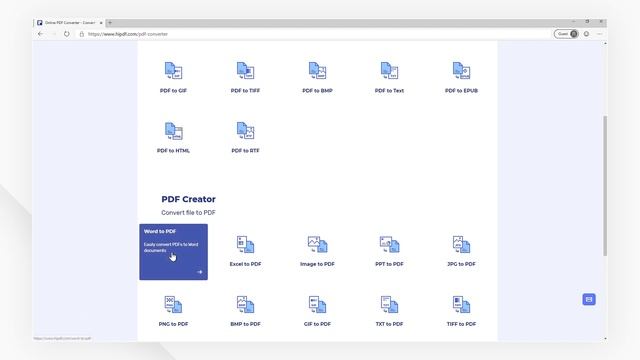Click the PDF to HTML label

point(173,151)
